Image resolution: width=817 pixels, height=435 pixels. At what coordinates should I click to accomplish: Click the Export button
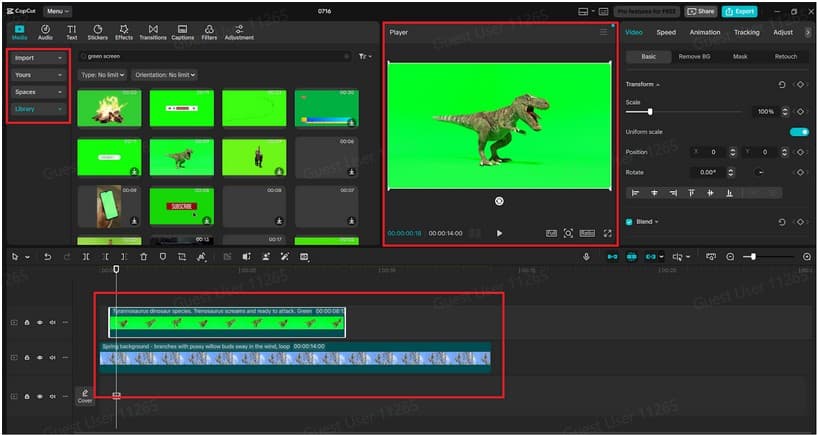[739, 11]
